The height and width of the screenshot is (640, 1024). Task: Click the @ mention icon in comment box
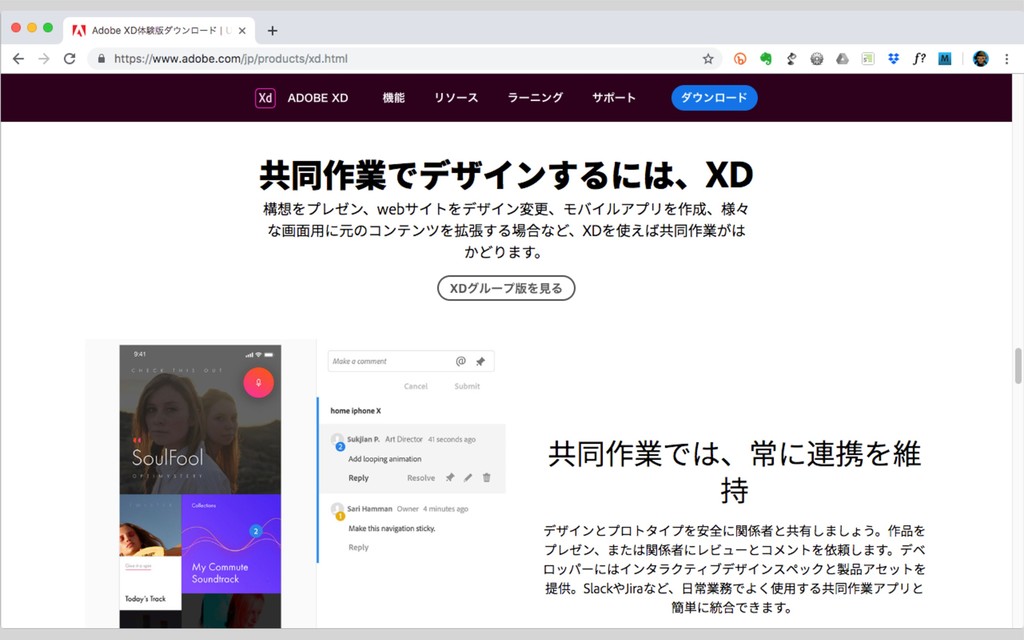pos(460,361)
